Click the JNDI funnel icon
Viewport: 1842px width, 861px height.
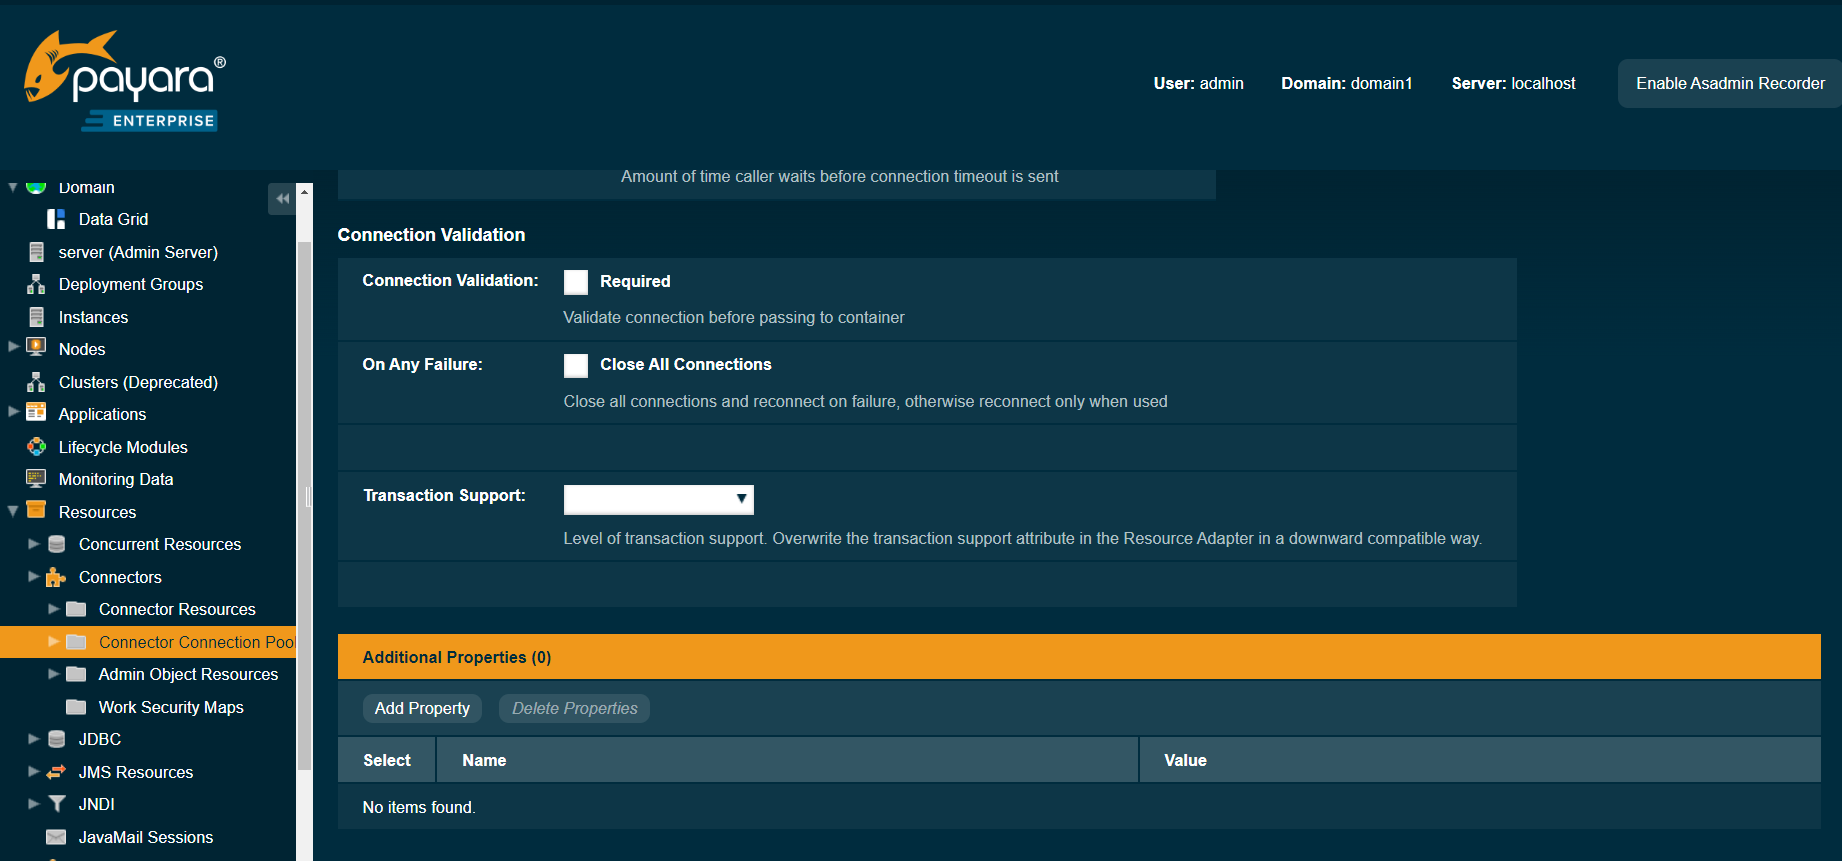(x=57, y=804)
